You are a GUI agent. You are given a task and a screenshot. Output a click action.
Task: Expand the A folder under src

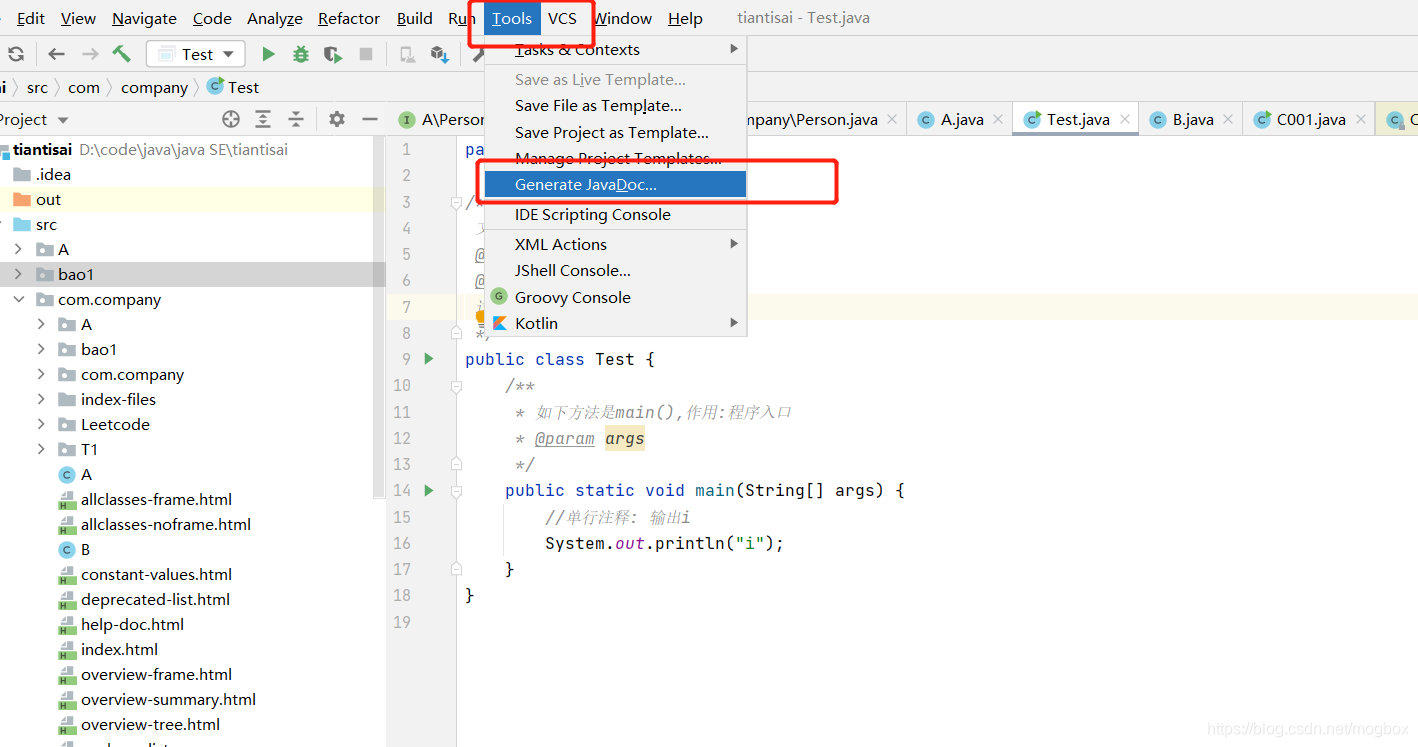pos(18,249)
